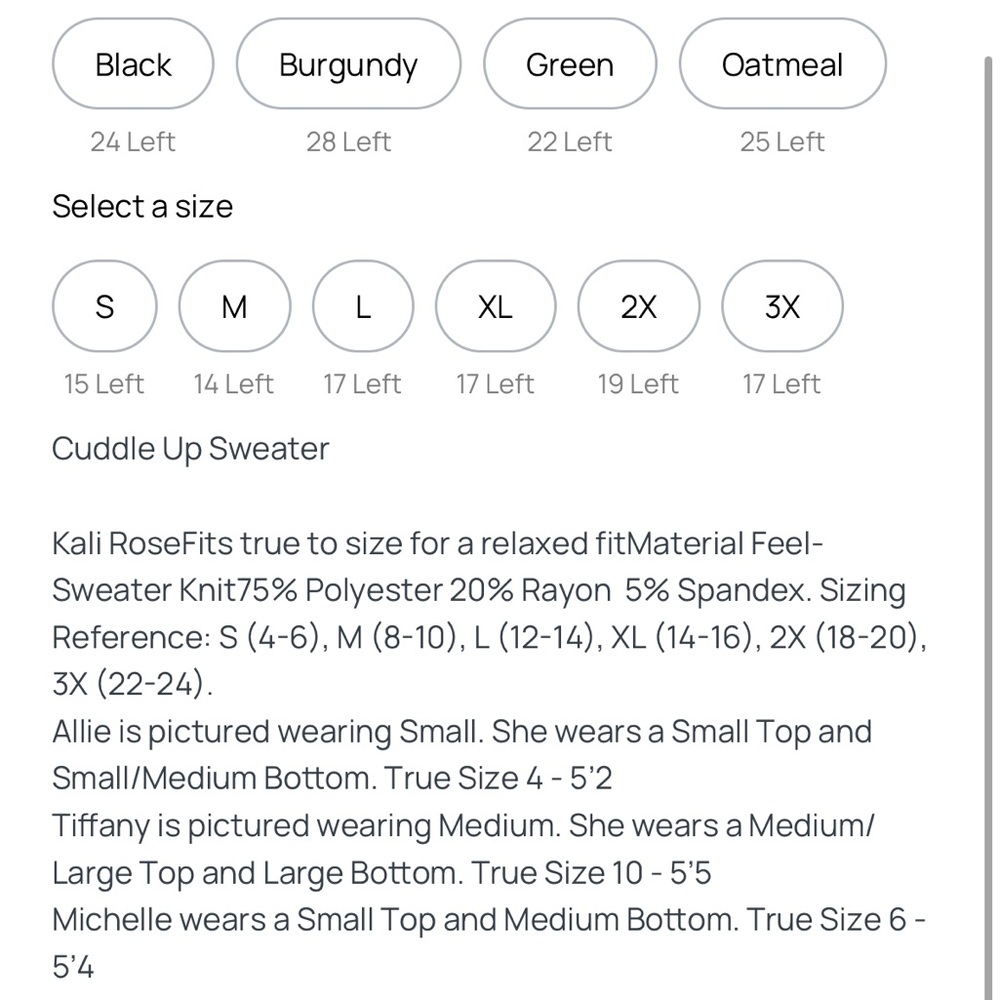Click the 'Select a size' heading

[142, 207]
